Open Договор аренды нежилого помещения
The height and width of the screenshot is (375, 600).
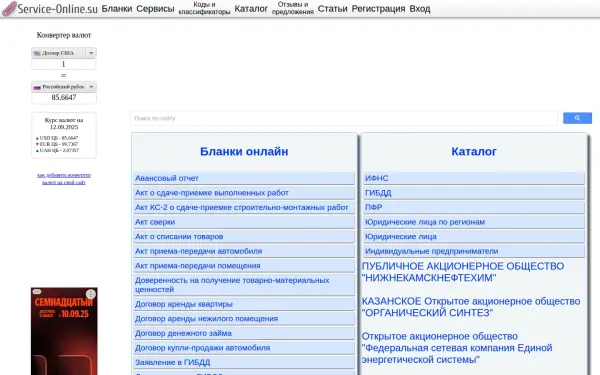point(244,318)
